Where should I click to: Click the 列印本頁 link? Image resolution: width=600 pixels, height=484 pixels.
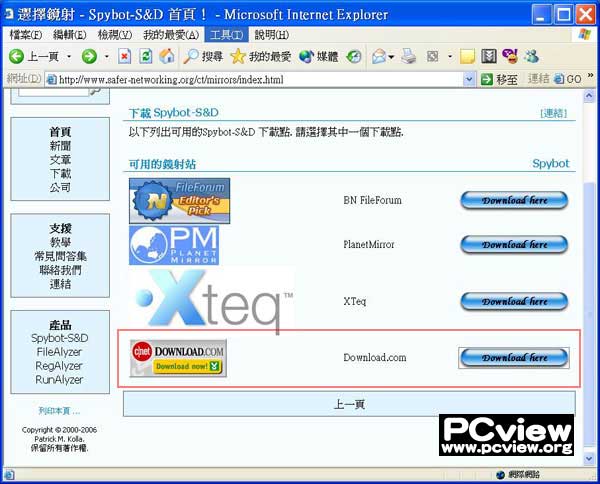tap(59, 411)
